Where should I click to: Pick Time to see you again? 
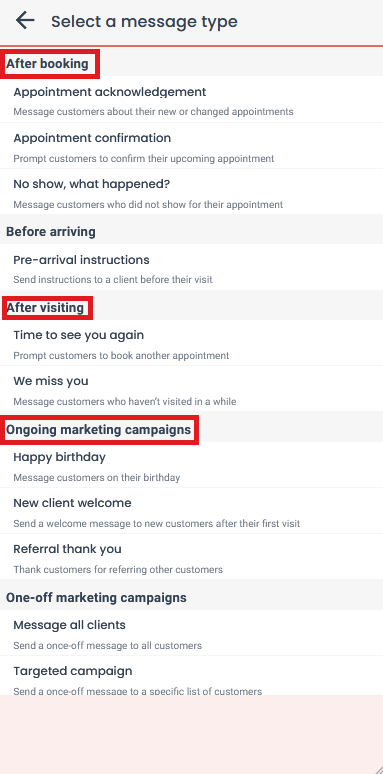click(192, 343)
